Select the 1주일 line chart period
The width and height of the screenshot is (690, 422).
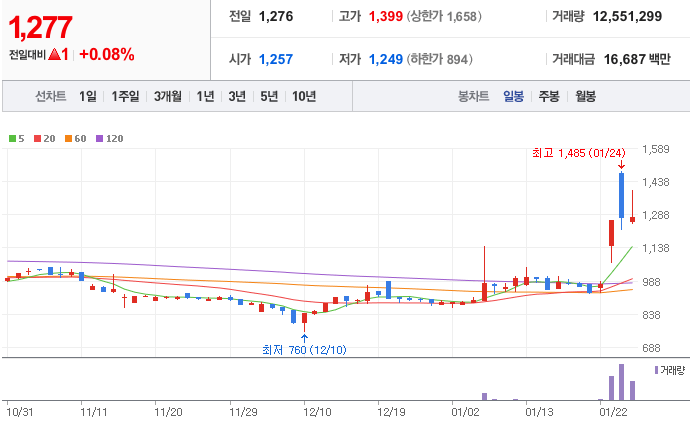coord(125,96)
